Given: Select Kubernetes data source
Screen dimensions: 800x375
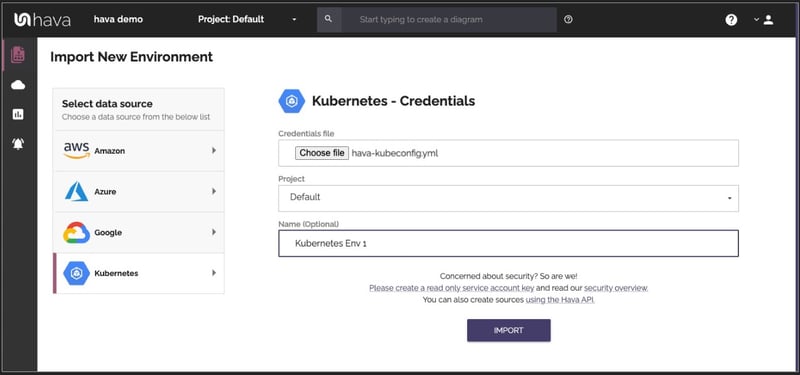Looking at the screenshot, I should [139, 273].
